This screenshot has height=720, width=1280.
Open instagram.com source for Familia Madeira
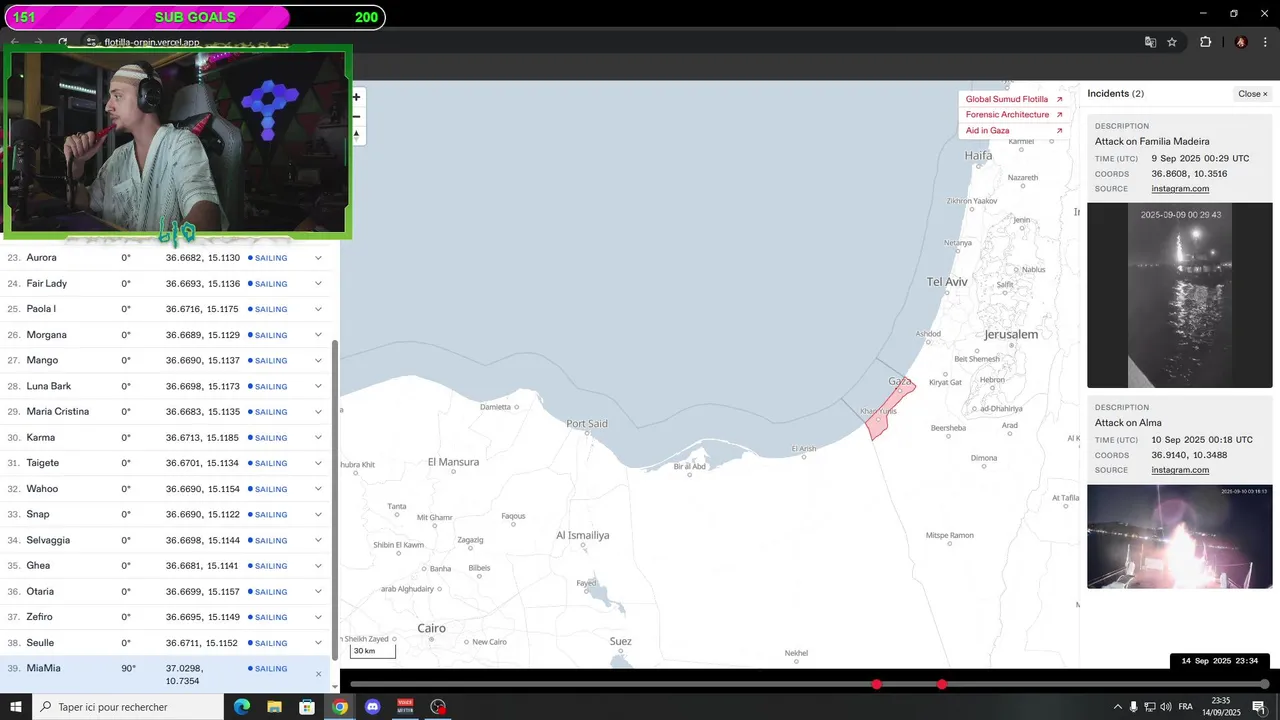point(1180,189)
